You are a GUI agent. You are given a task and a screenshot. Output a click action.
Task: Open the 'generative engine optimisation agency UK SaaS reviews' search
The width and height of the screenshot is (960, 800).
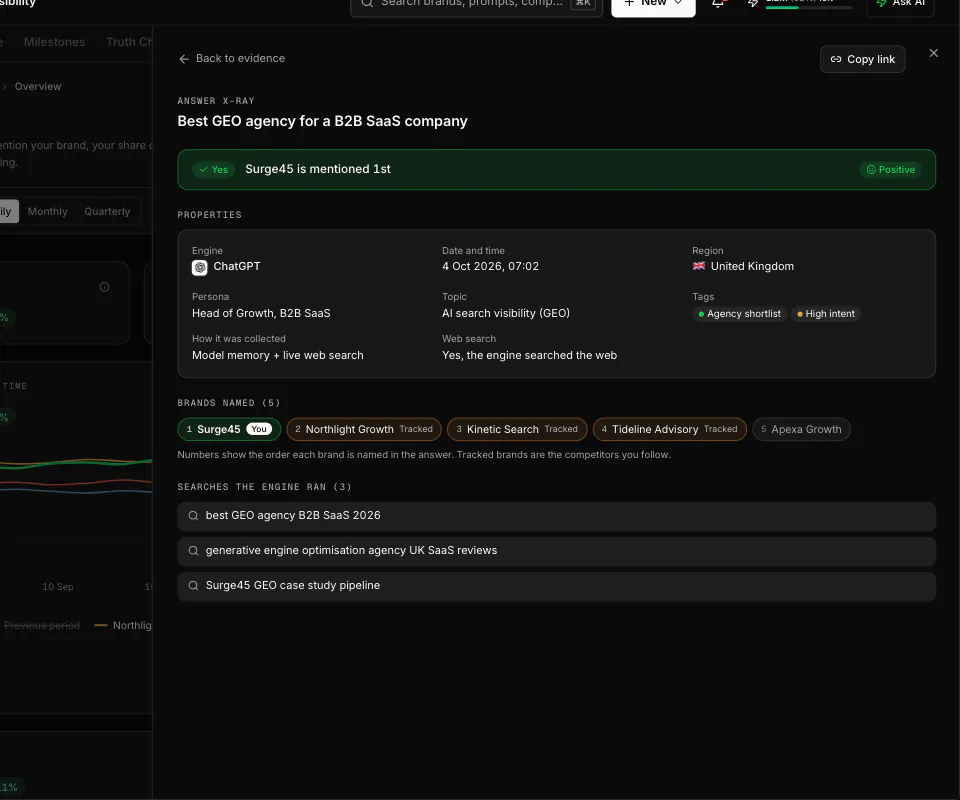click(557, 551)
